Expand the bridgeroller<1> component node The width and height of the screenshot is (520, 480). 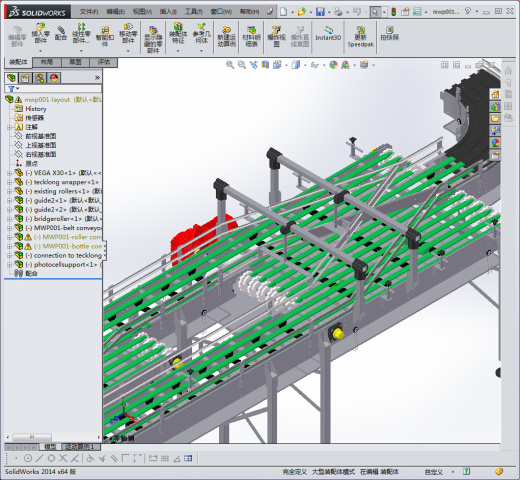click(x=9, y=219)
